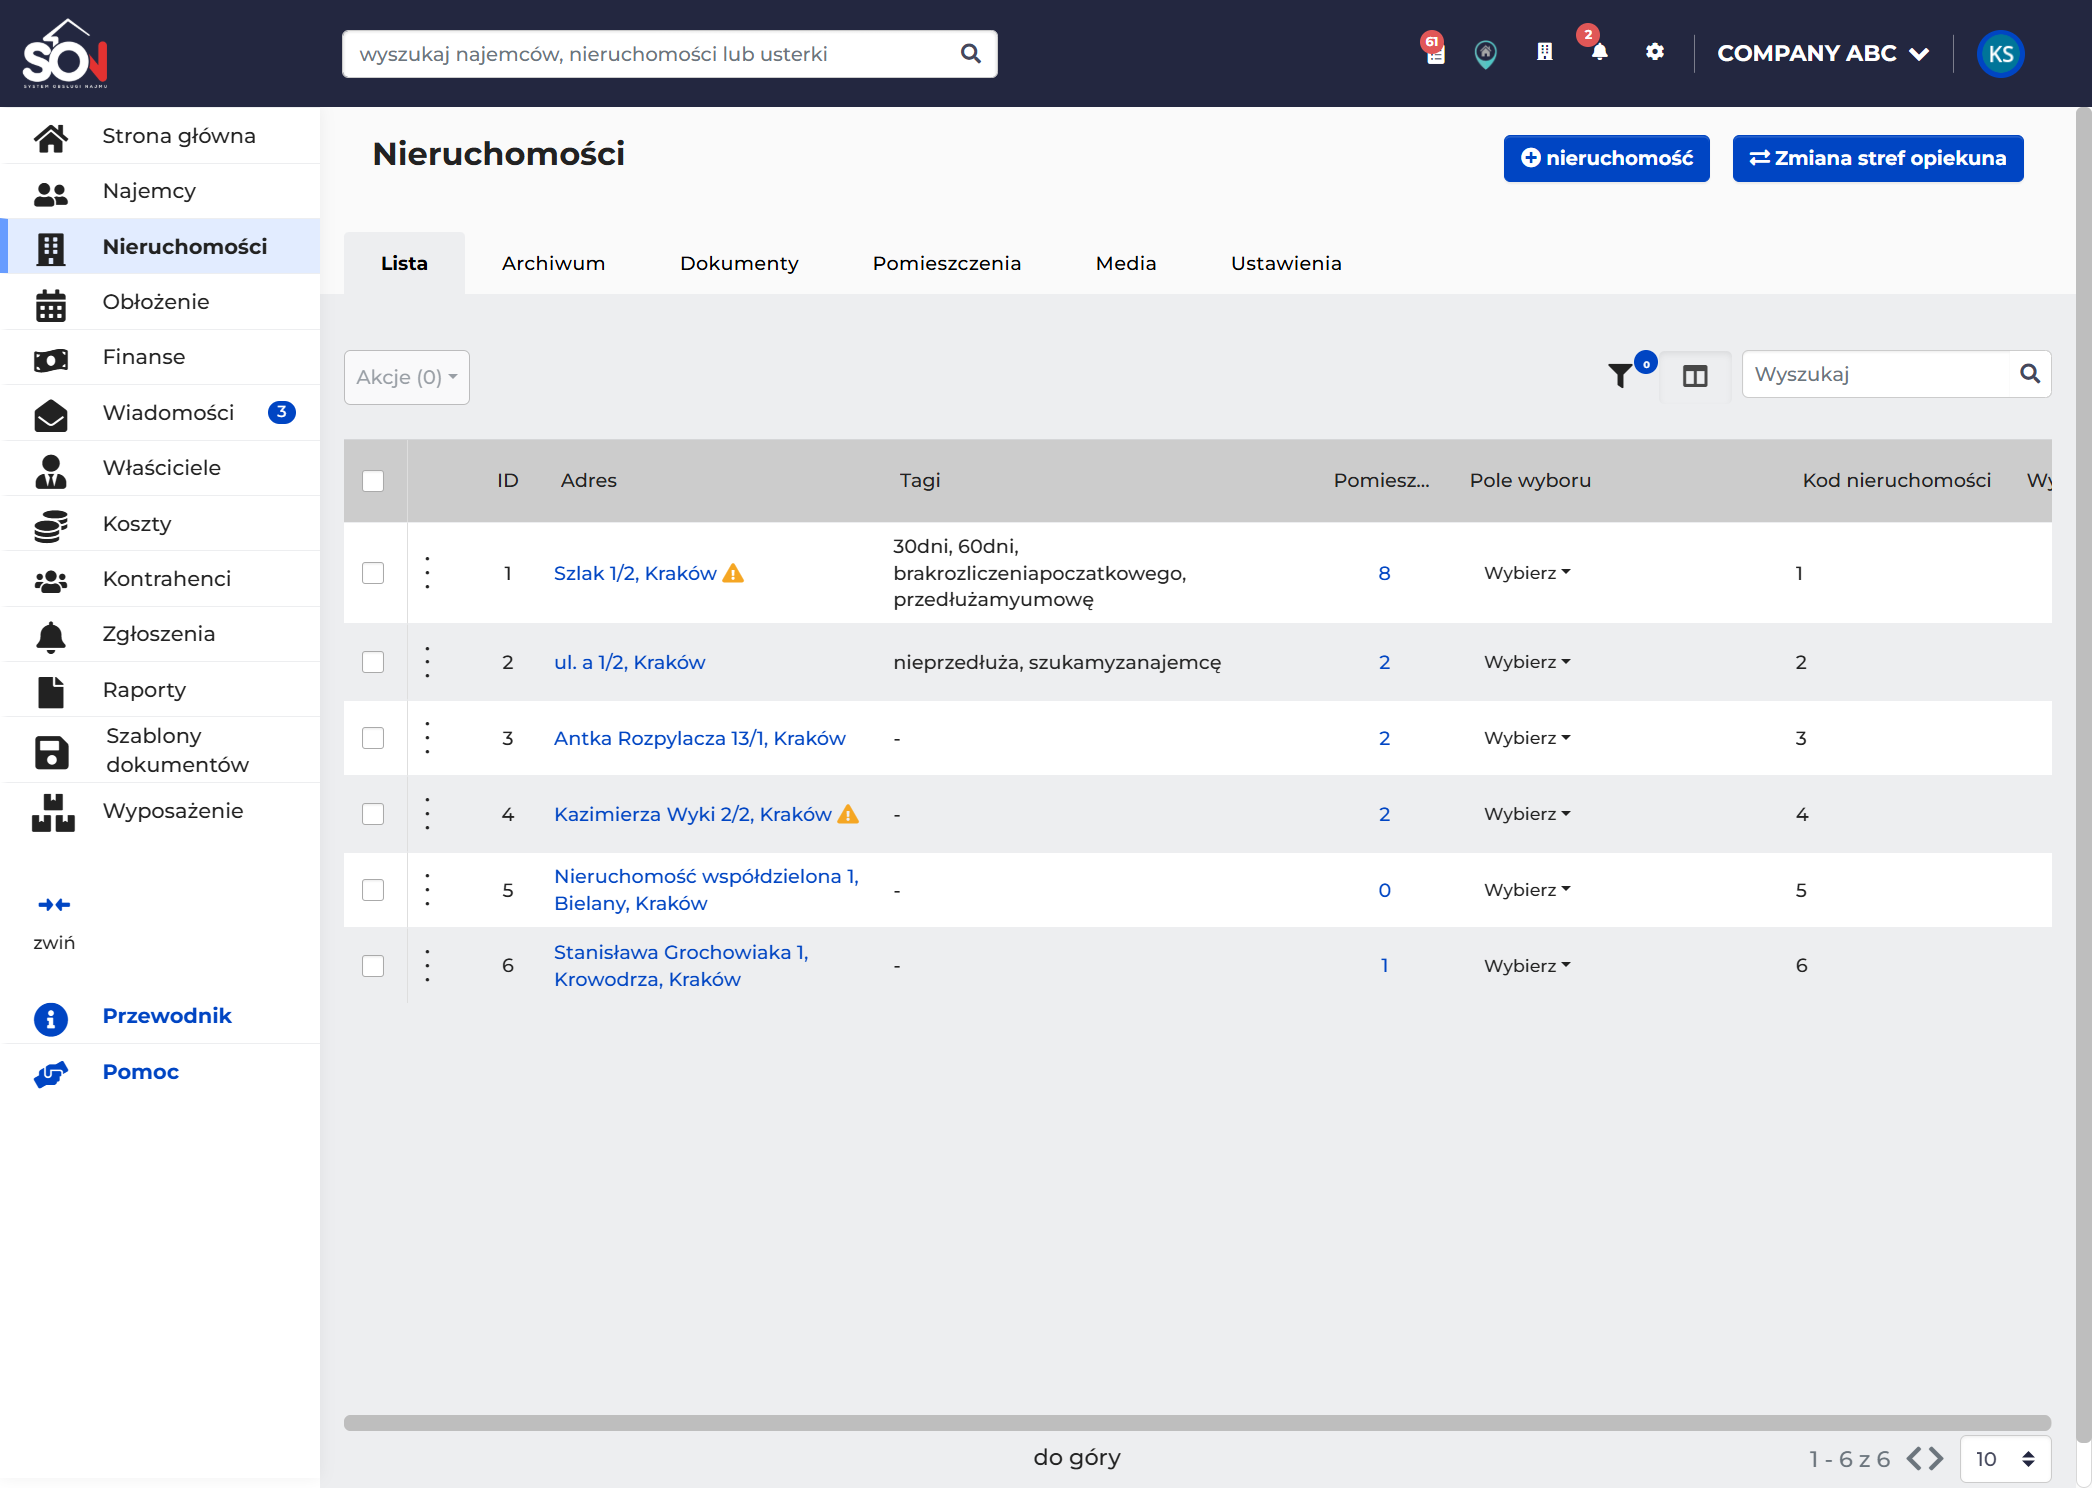Open Antka Rozpylacza 13/1, Kraków link
The height and width of the screenshot is (1488, 2092).
click(700, 738)
